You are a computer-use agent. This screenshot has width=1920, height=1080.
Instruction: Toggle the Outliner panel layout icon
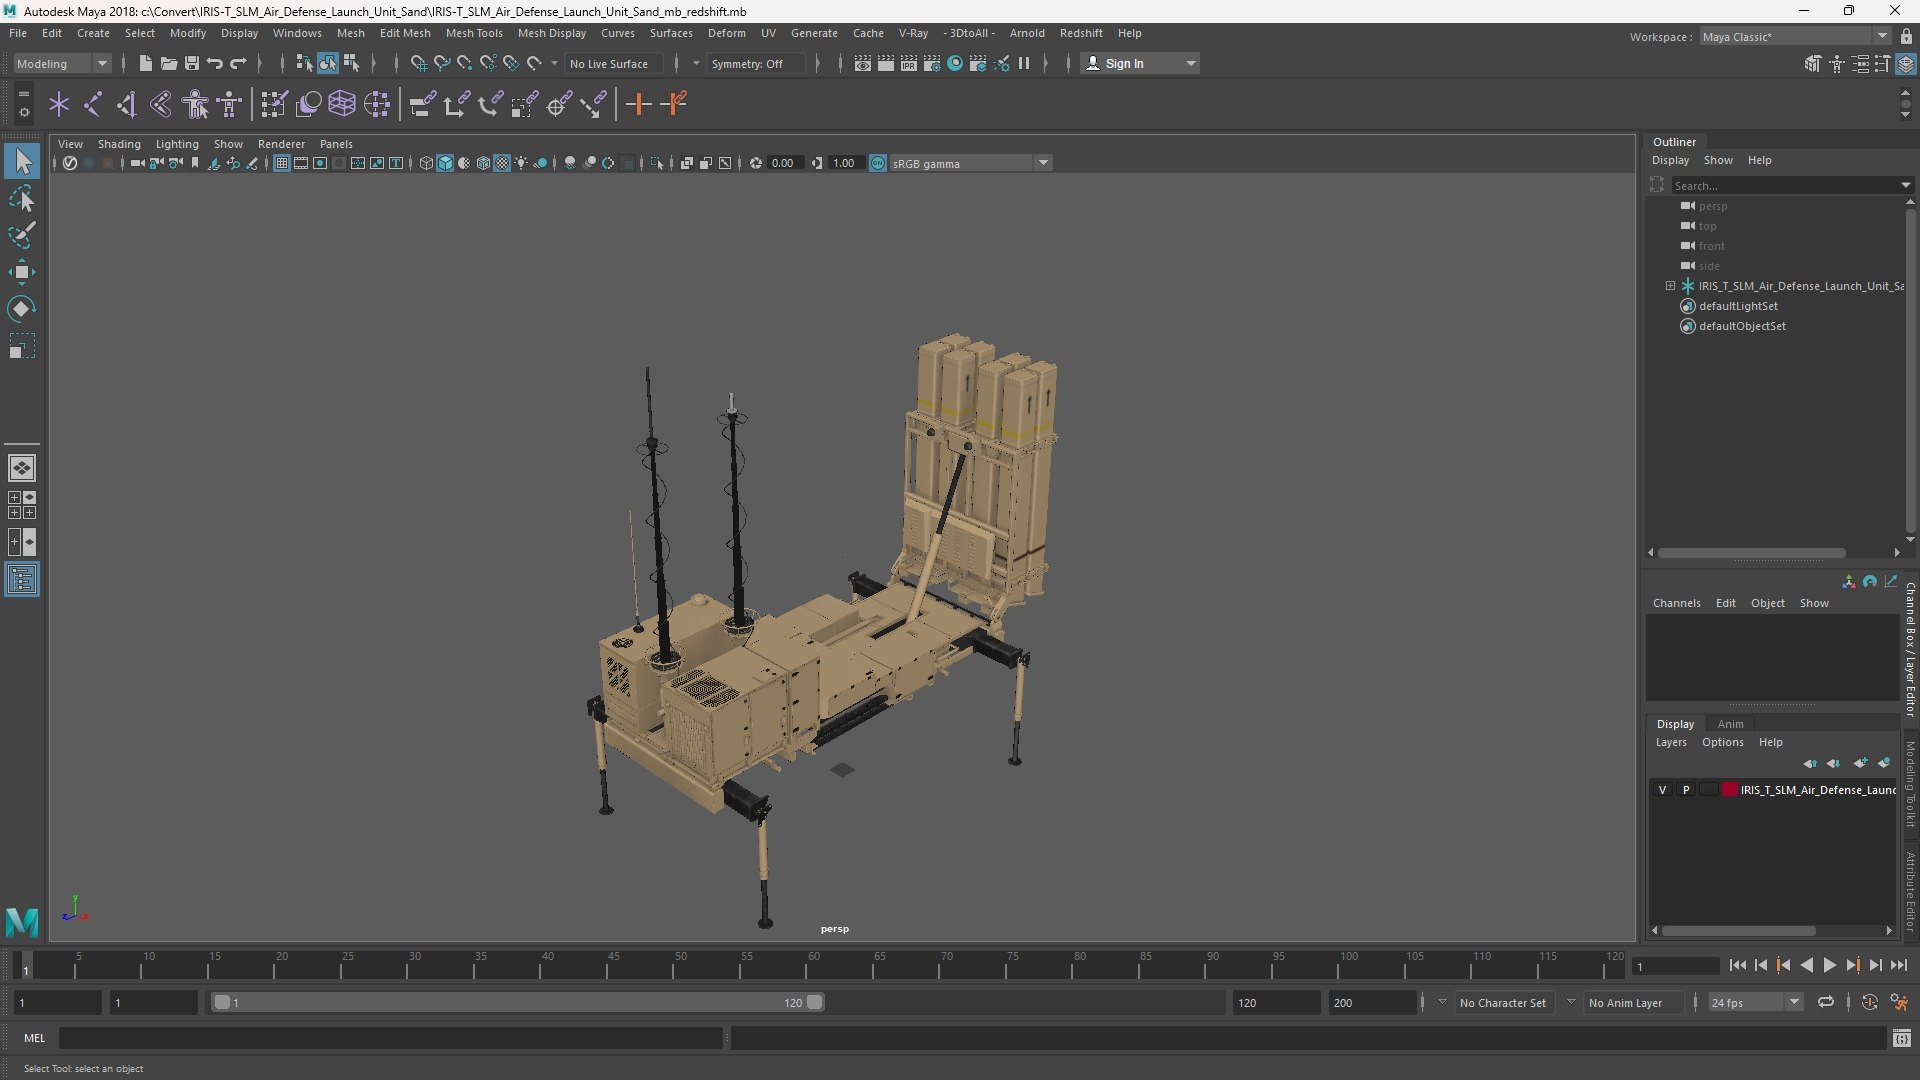pyautogui.click(x=22, y=580)
